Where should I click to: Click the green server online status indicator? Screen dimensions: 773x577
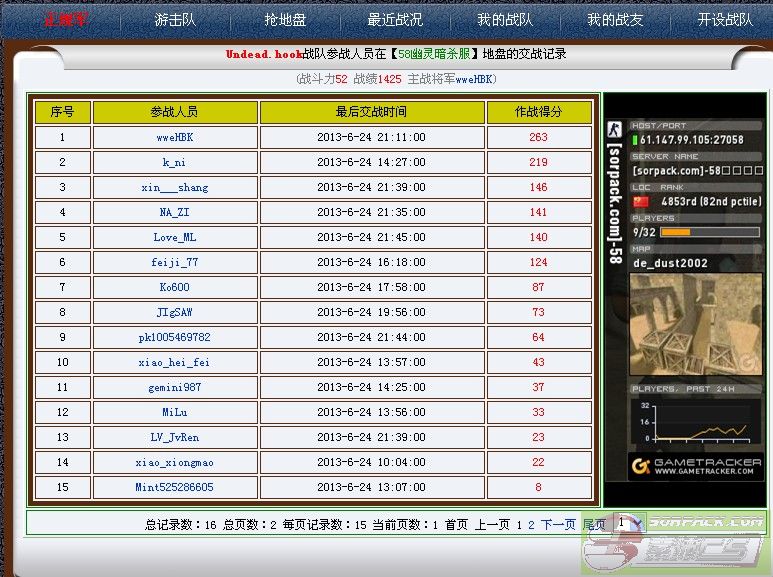pyautogui.click(x=634, y=140)
